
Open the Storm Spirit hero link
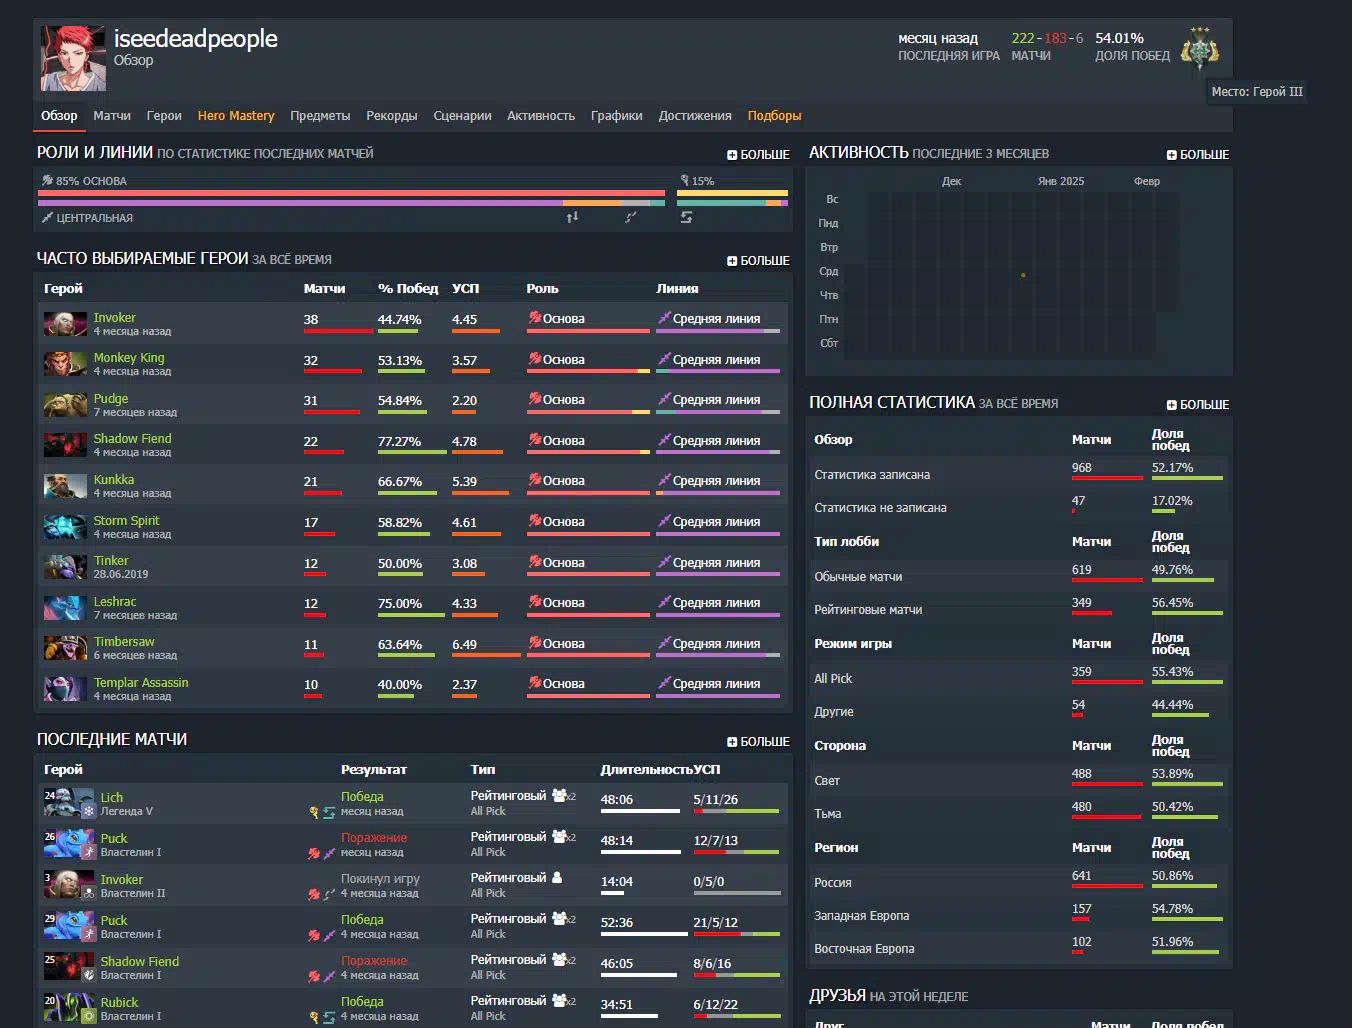click(126, 521)
